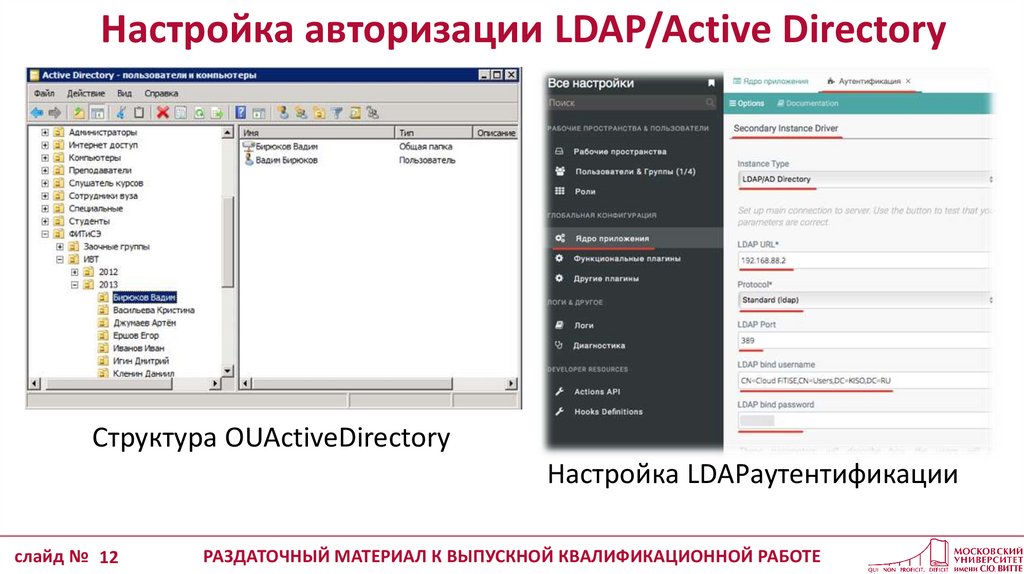The image size is (1024, 574).
Task: Click the users icon beside Пользователи & Группы
Action: coord(560,172)
